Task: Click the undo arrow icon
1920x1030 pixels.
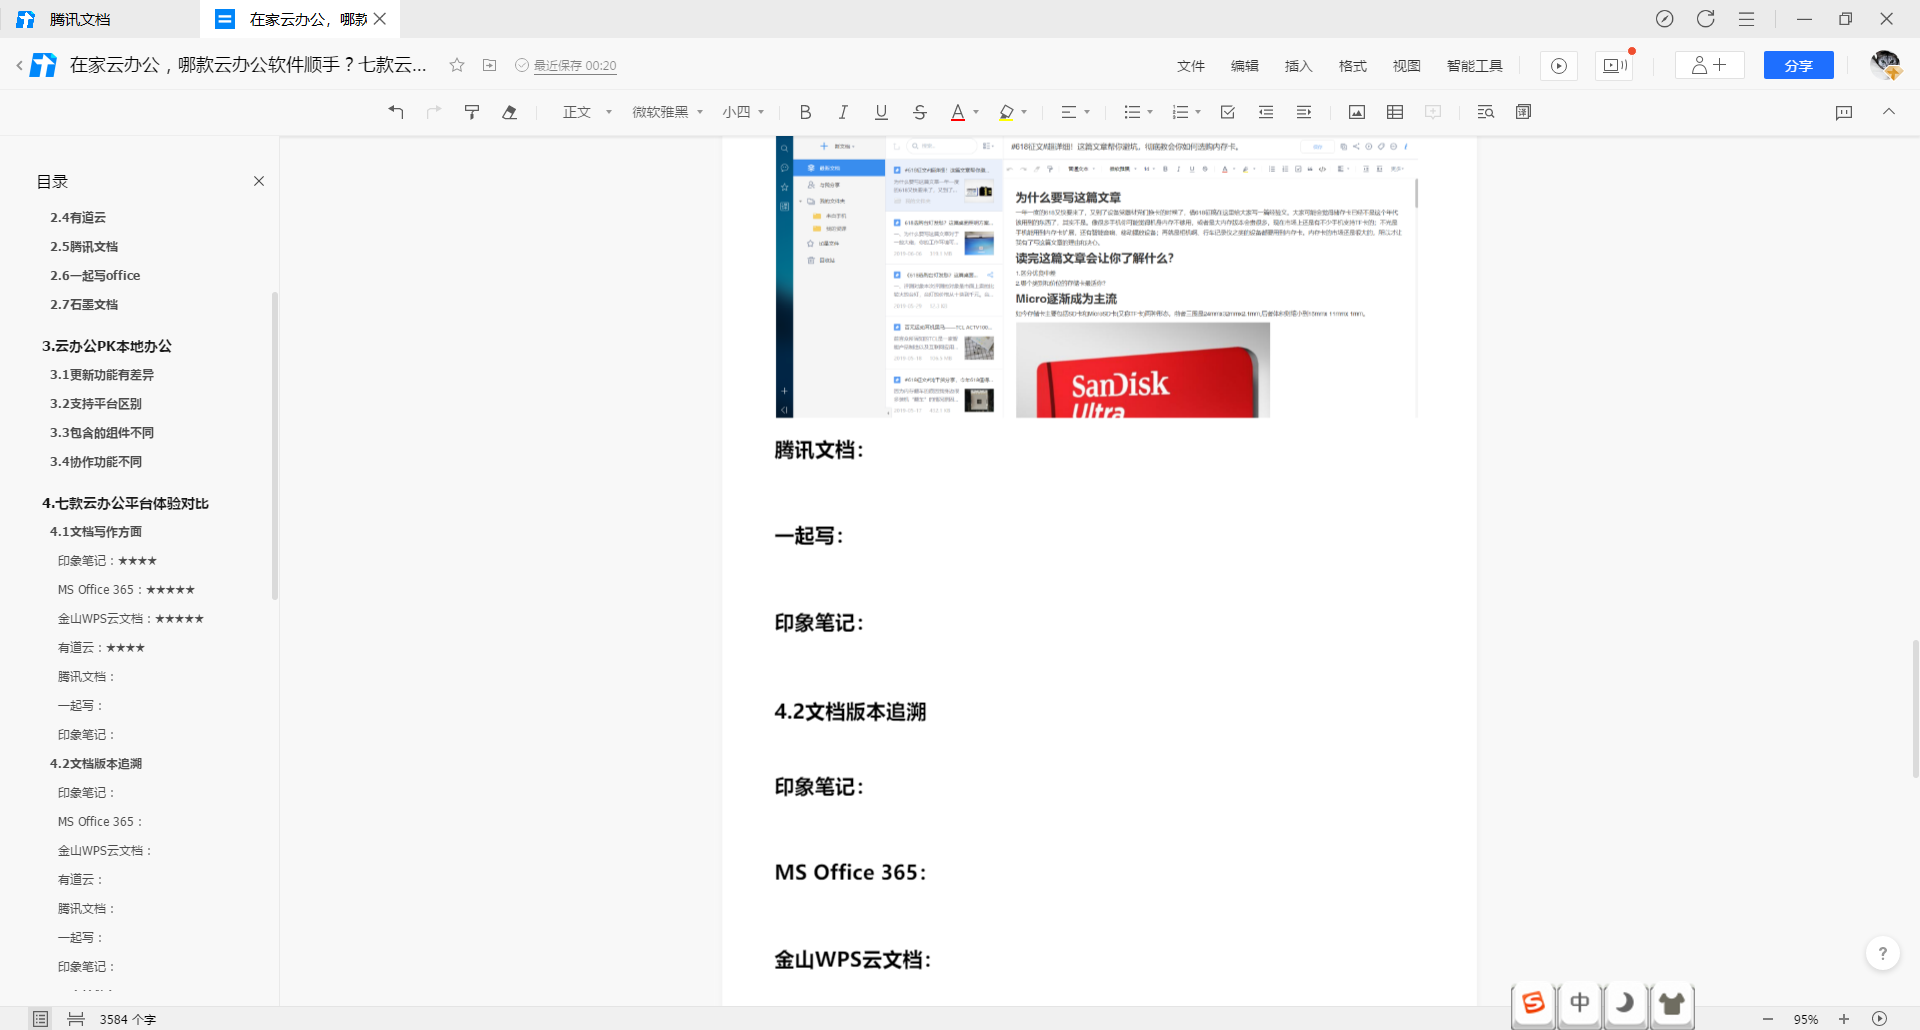Action: click(x=396, y=112)
